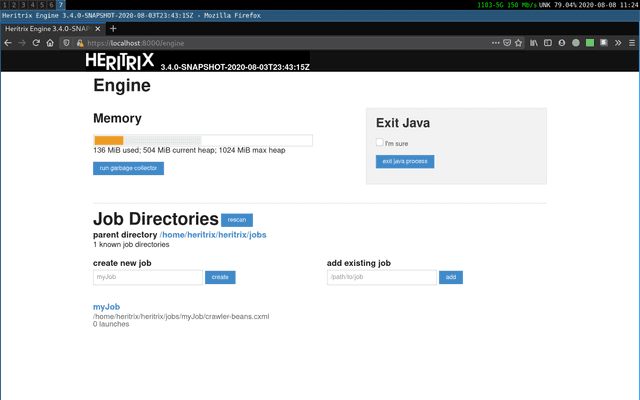This screenshot has height=400, width=640.
Task: Click the white square extension icon next to overflow
Action: click(x=604, y=42)
